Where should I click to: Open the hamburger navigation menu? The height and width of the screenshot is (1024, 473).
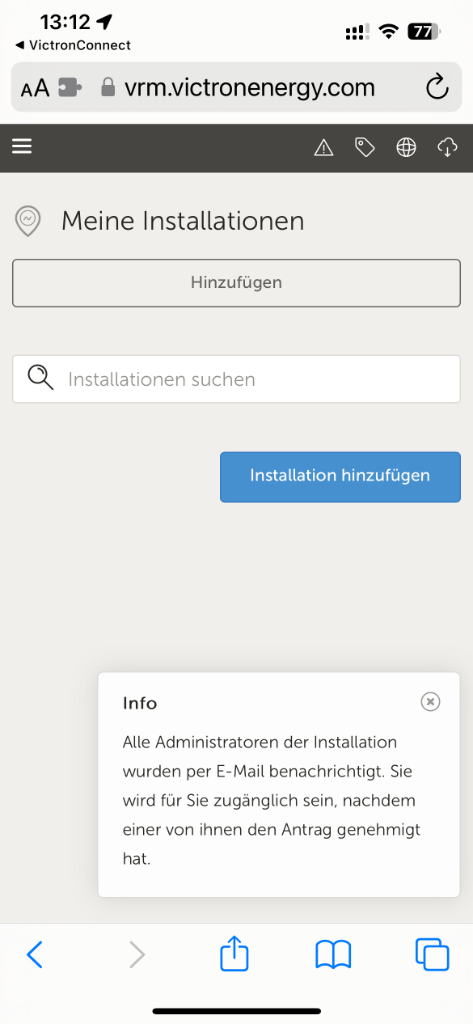(x=22, y=147)
